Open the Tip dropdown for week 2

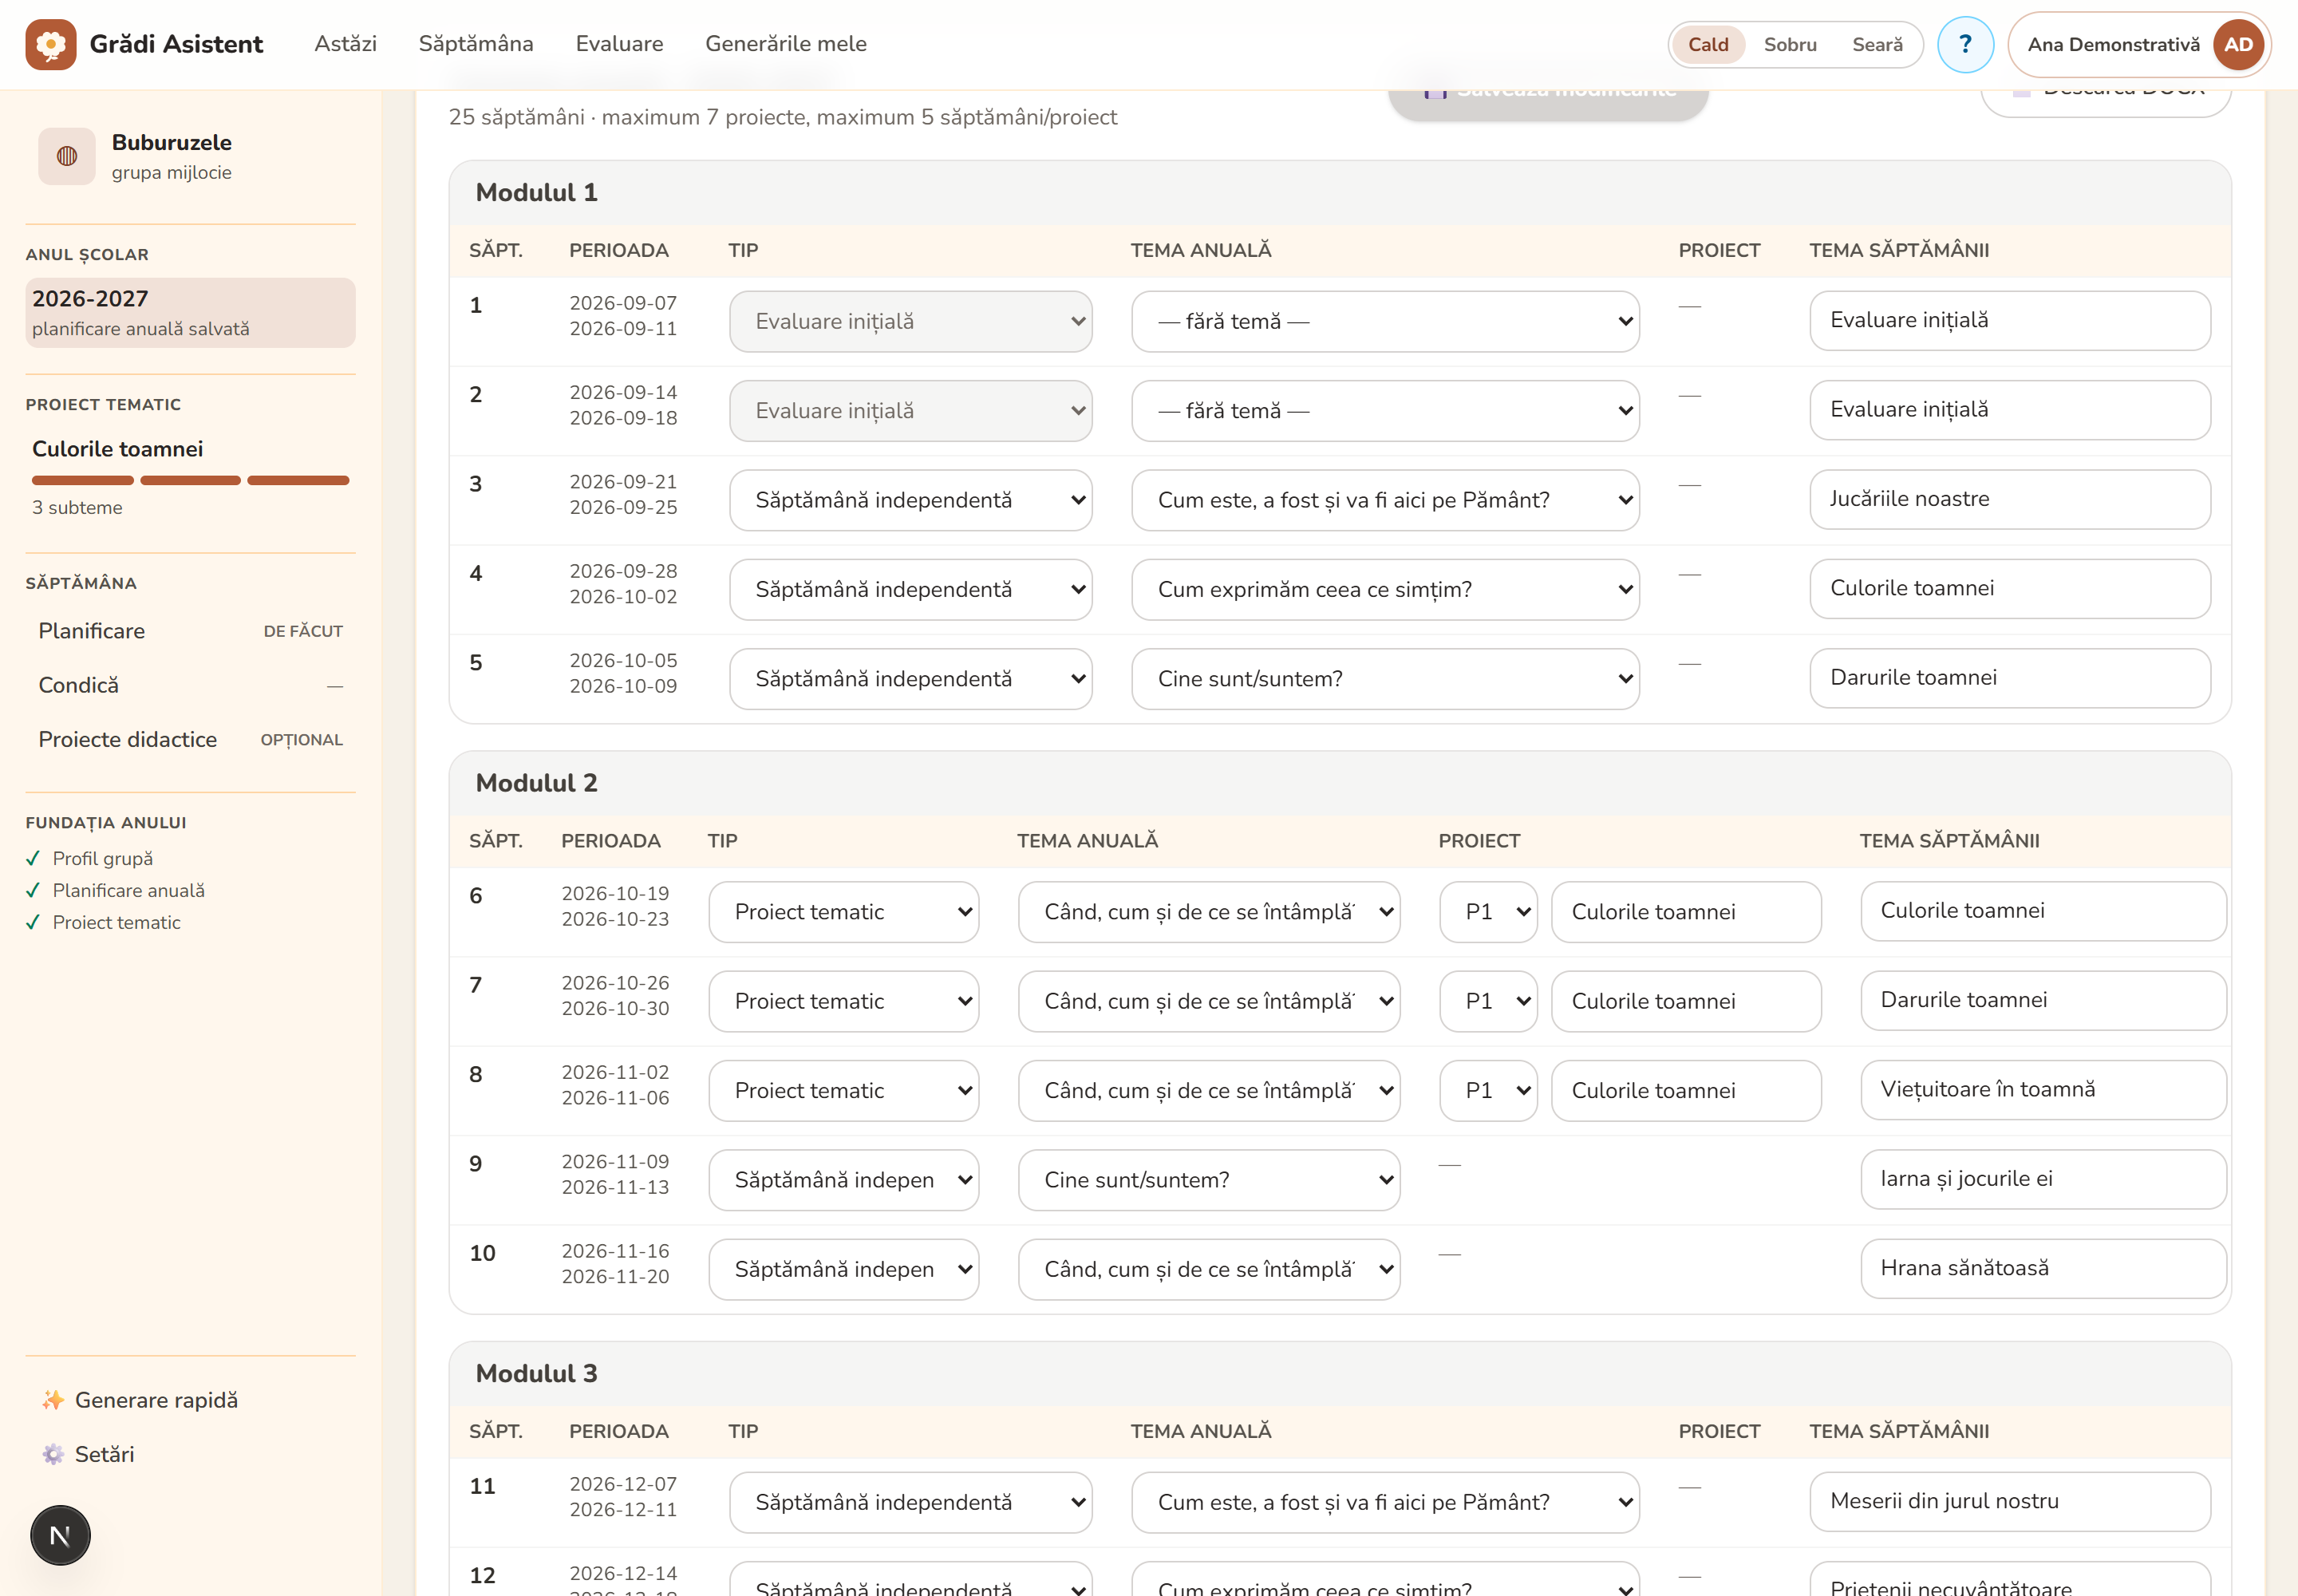pyautogui.click(x=910, y=411)
